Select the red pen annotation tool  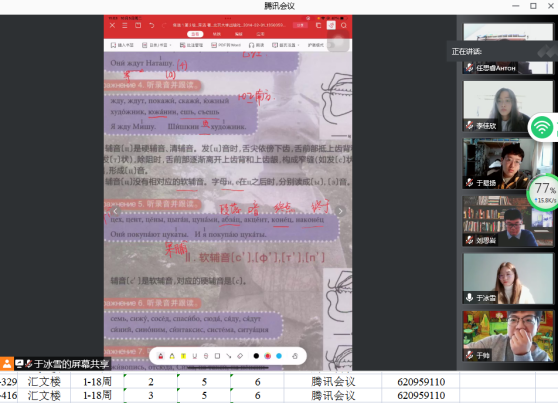pos(161,356)
